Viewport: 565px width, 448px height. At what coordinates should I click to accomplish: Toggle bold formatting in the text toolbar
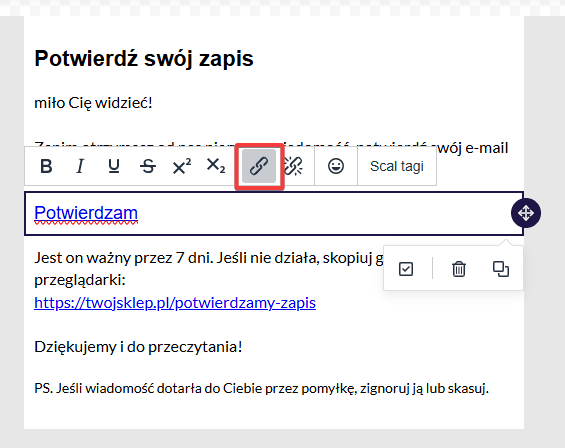click(46, 166)
